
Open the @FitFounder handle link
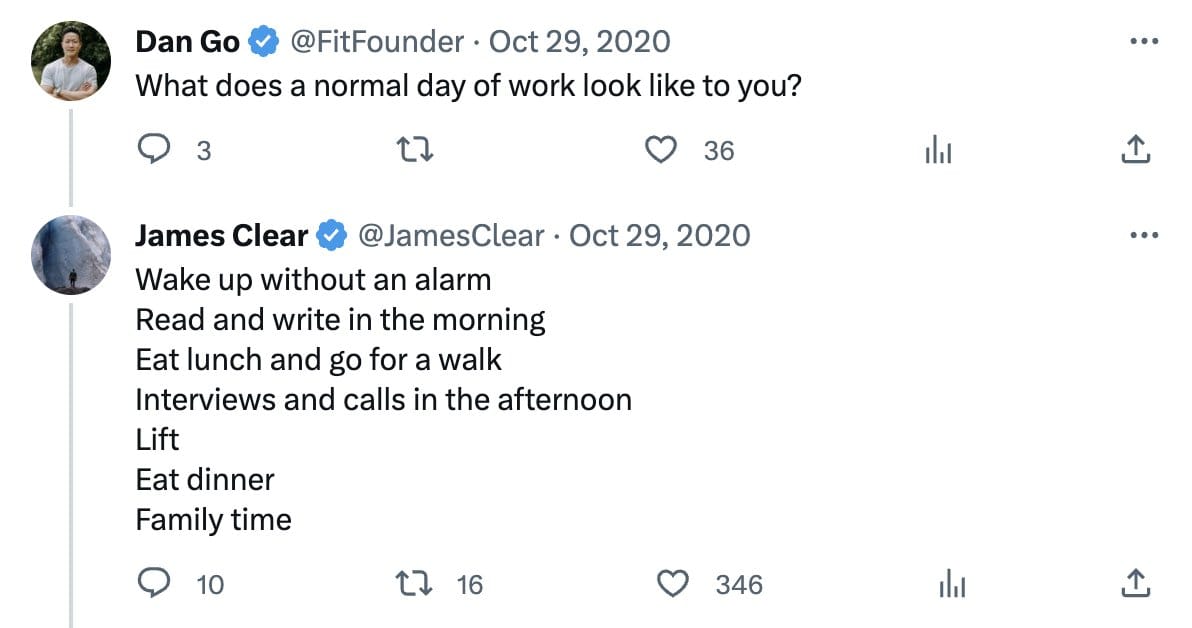point(376,42)
